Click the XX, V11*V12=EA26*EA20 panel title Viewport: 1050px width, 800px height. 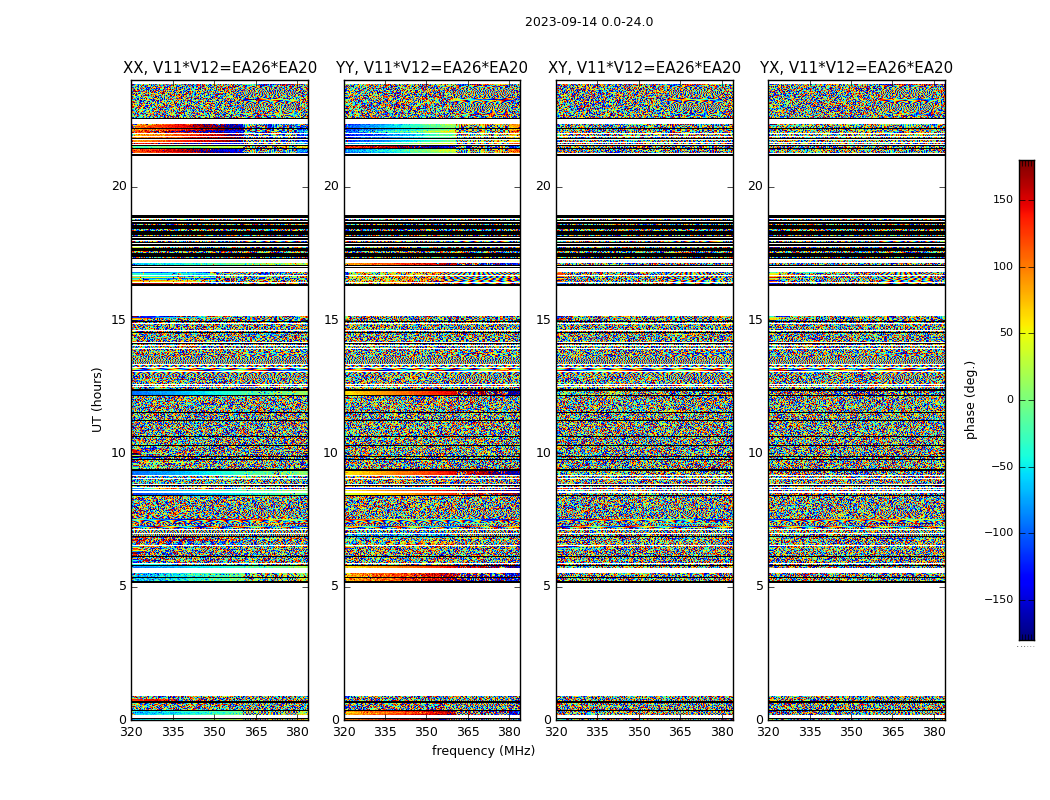(220, 68)
